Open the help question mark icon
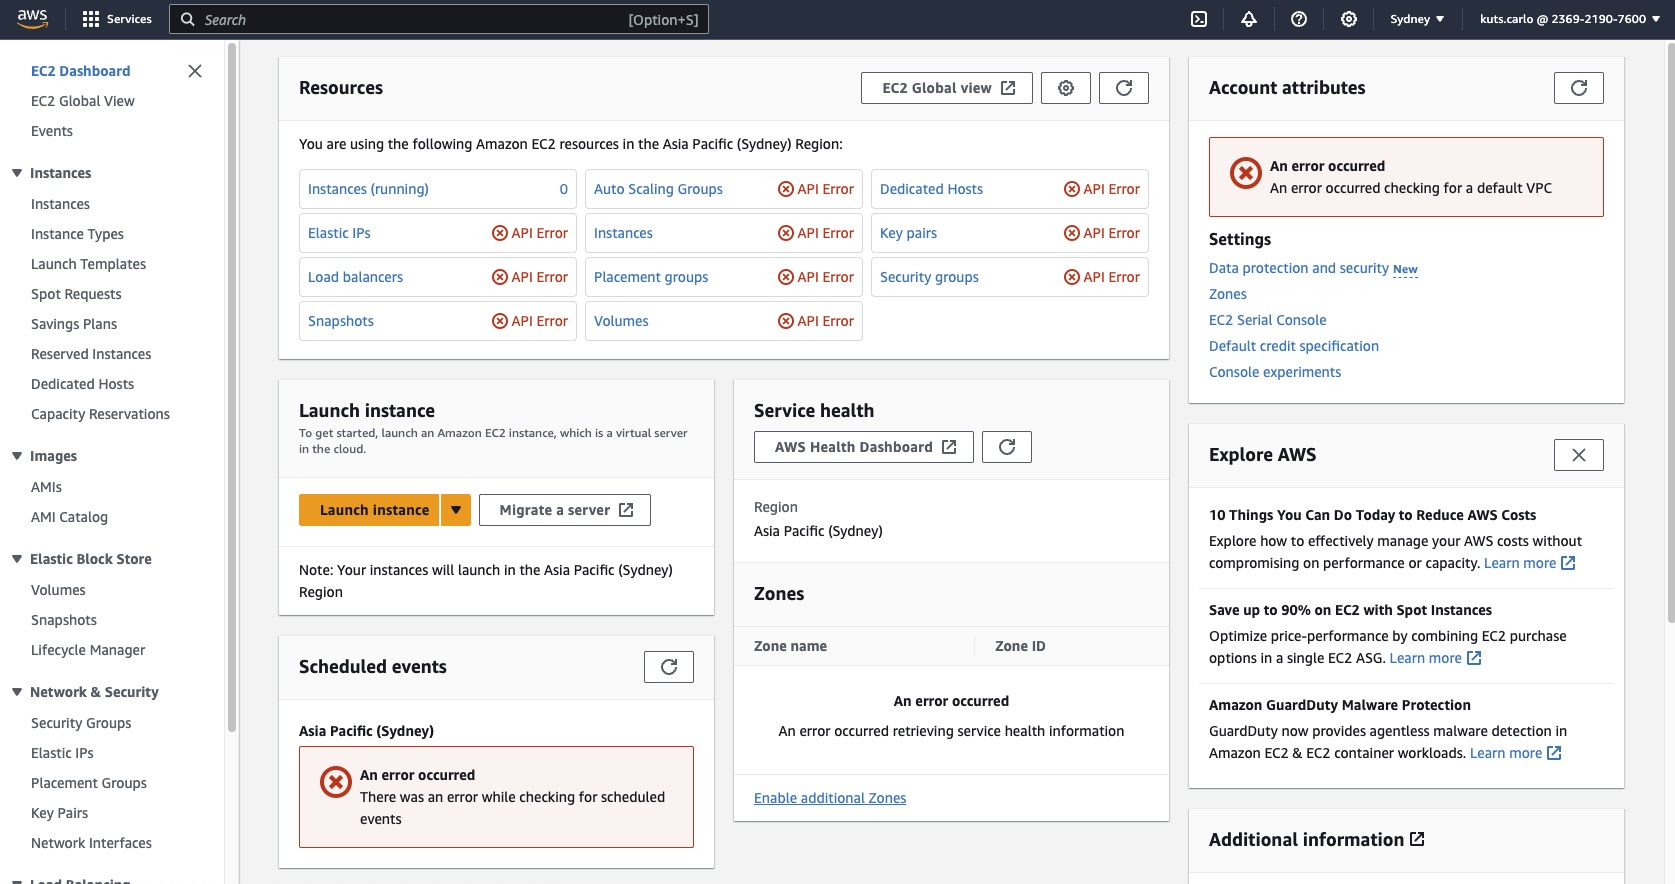 pos(1299,19)
